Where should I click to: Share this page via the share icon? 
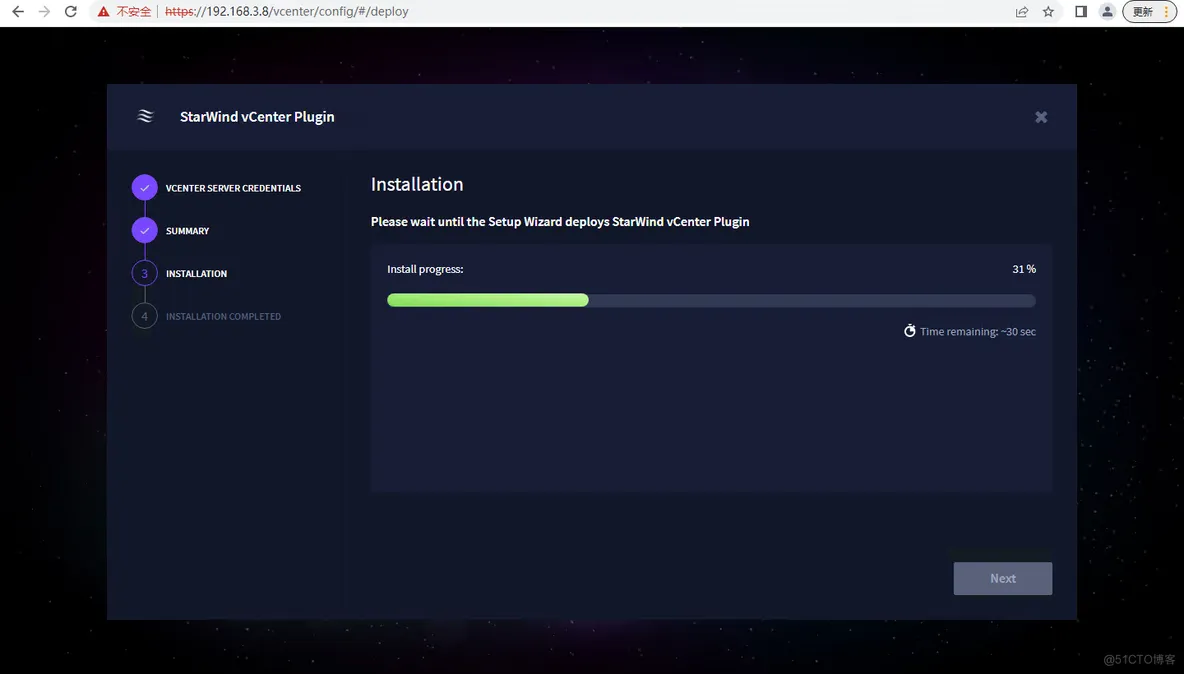(1022, 11)
